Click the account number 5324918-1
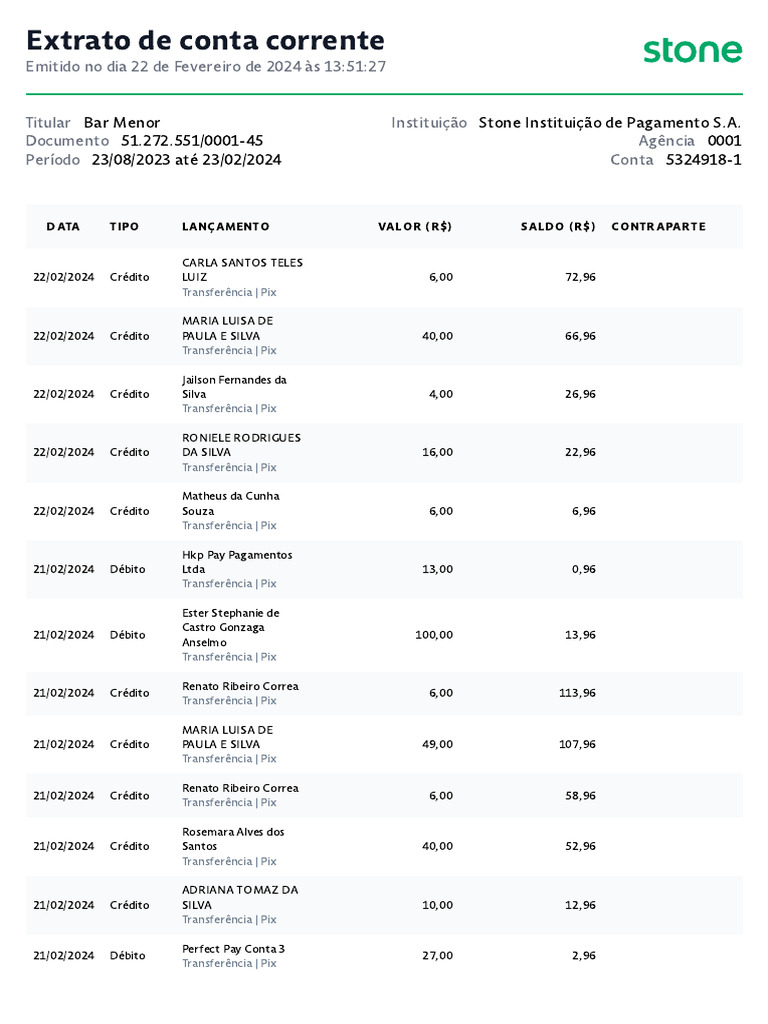Screen dimensions: 768x1024 pyautogui.click(x=703, y=160)
